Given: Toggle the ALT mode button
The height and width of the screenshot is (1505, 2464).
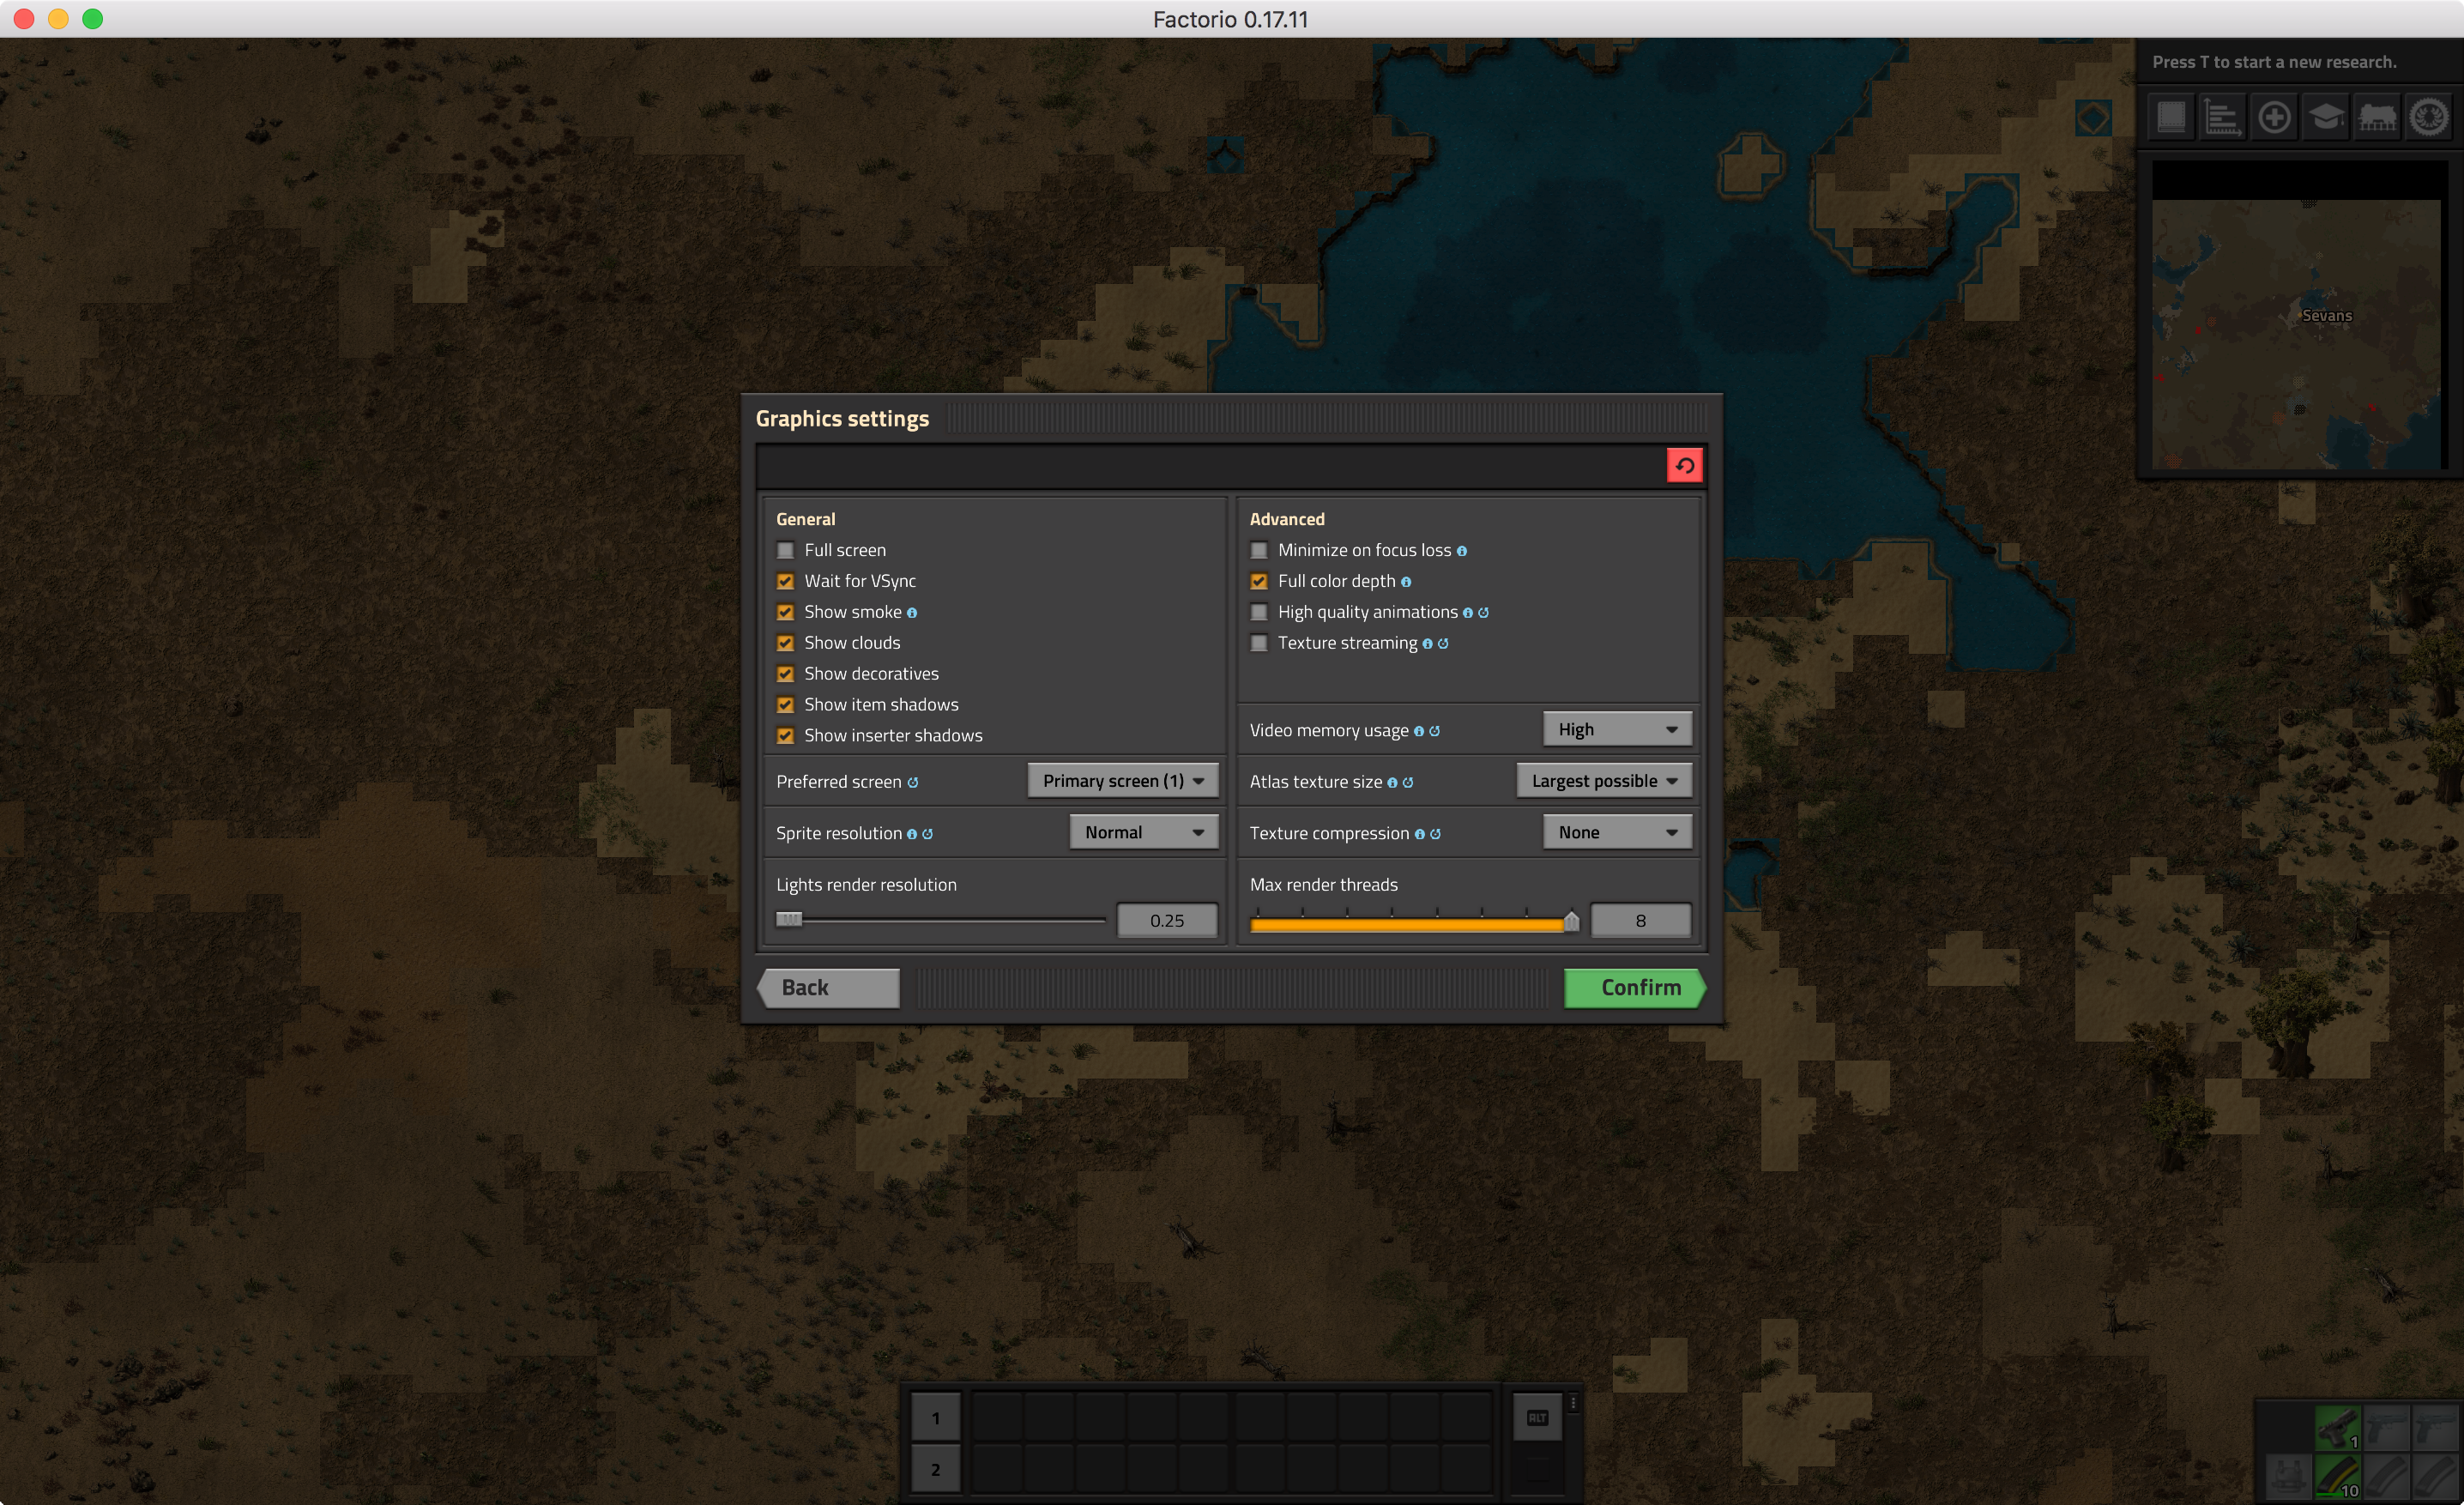Looking at the screenshot, I should [x=1537, y=1417].
